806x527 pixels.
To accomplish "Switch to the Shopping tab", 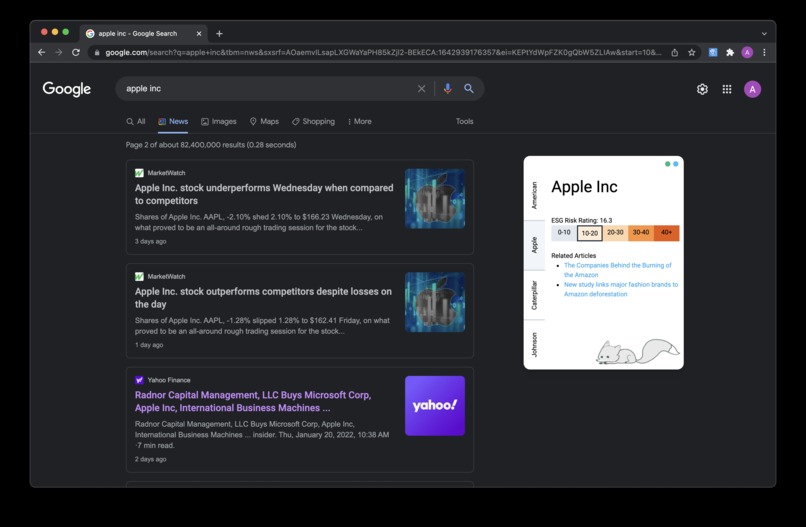I will click(314, 121).
